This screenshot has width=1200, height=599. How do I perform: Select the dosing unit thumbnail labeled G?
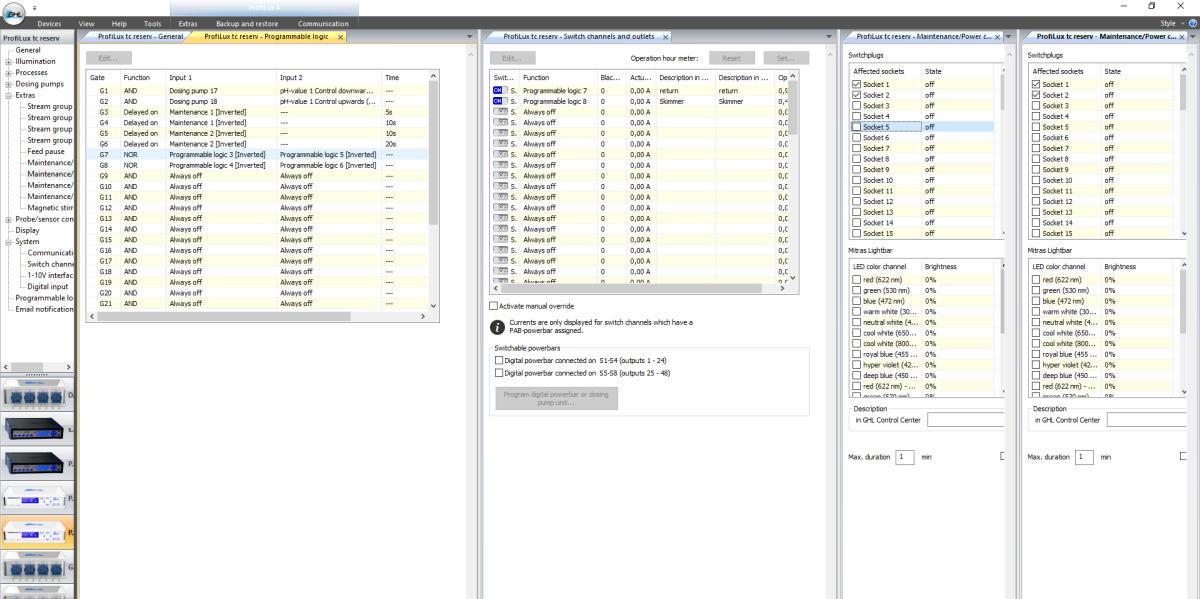click(37, 567)
